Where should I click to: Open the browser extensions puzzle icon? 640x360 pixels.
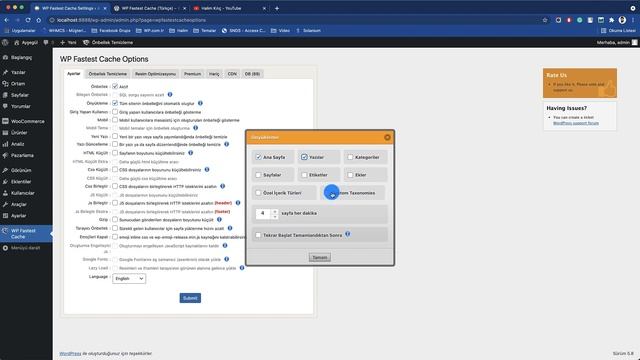pos(611,20)
